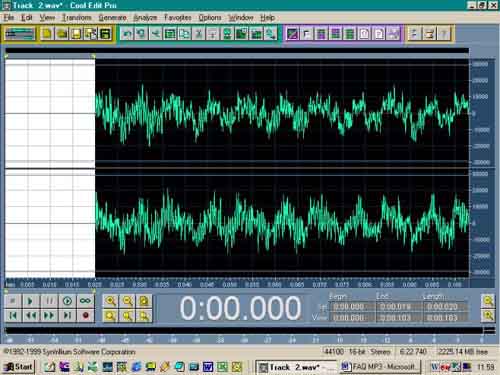Click the Open file folder icon
Screen dimensions: 500x375
61,34
